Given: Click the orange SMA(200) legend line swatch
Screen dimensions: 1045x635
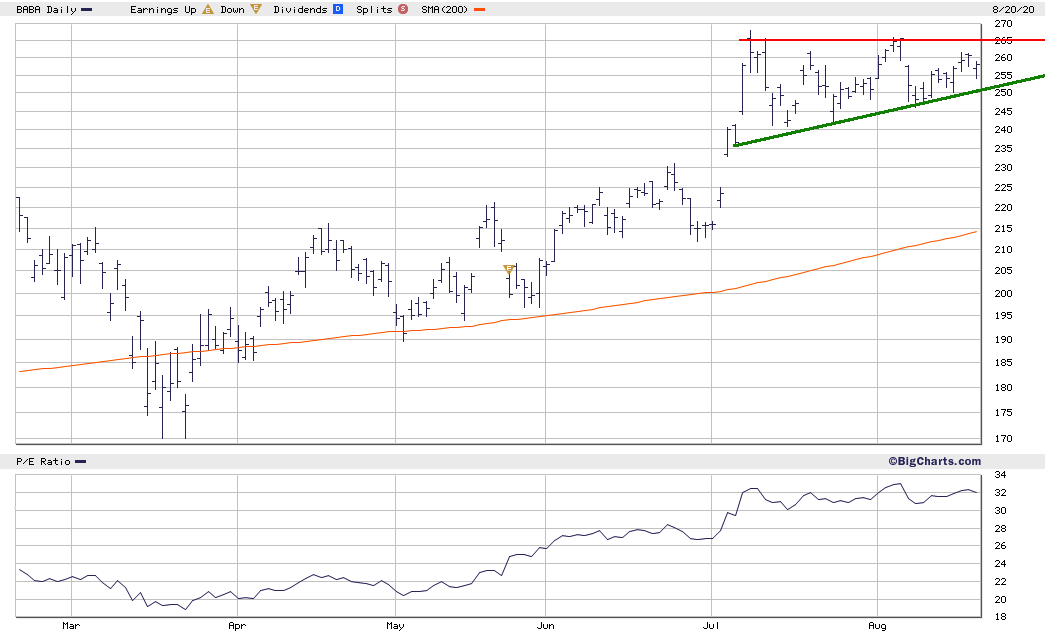Looking at the screenshot, I should (x=479, y=10).
